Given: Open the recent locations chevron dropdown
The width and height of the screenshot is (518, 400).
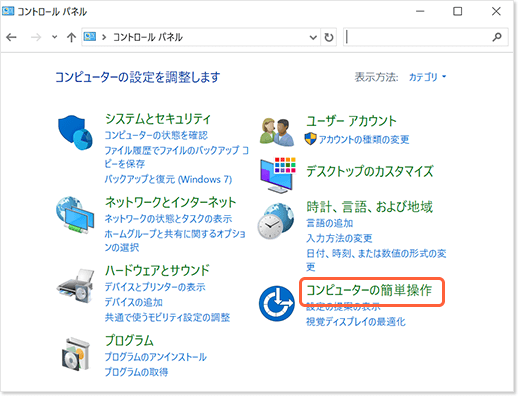Looking at the screenshot, I should pyautogui.click(x=54, y=37).
